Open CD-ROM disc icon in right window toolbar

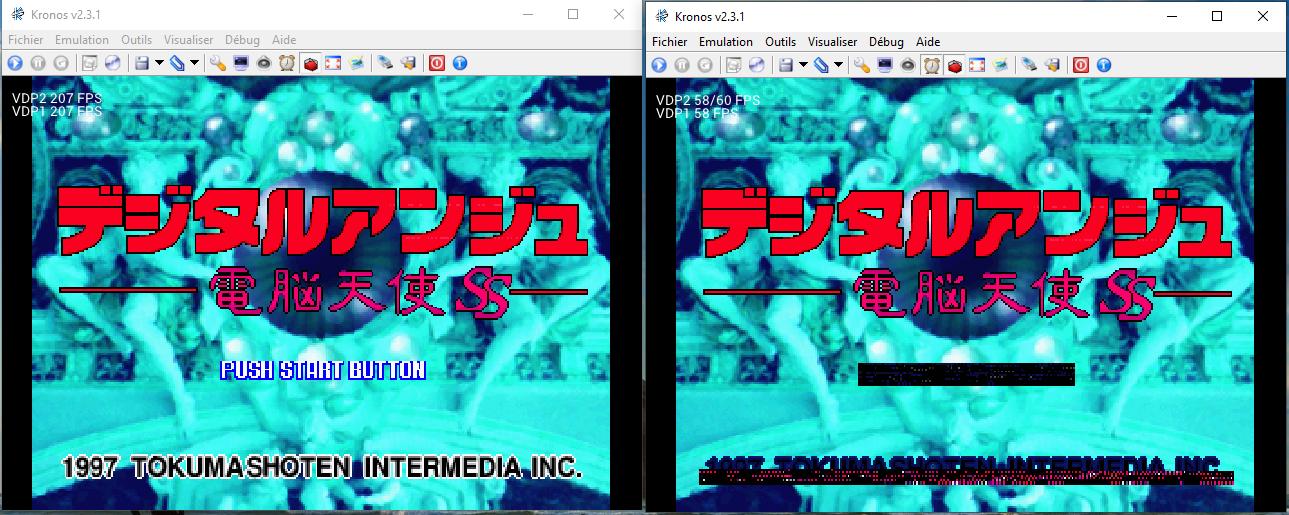click(x=756, y=64)
